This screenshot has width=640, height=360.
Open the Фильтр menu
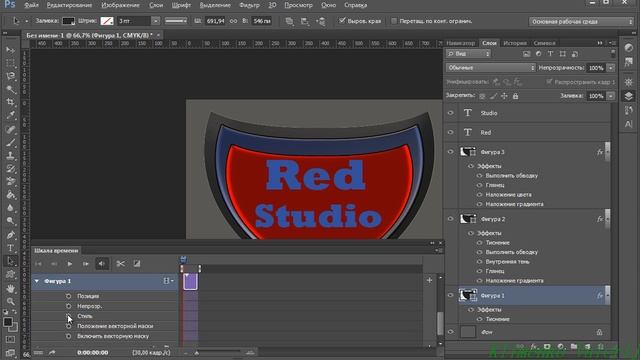[x=249, y=5]
